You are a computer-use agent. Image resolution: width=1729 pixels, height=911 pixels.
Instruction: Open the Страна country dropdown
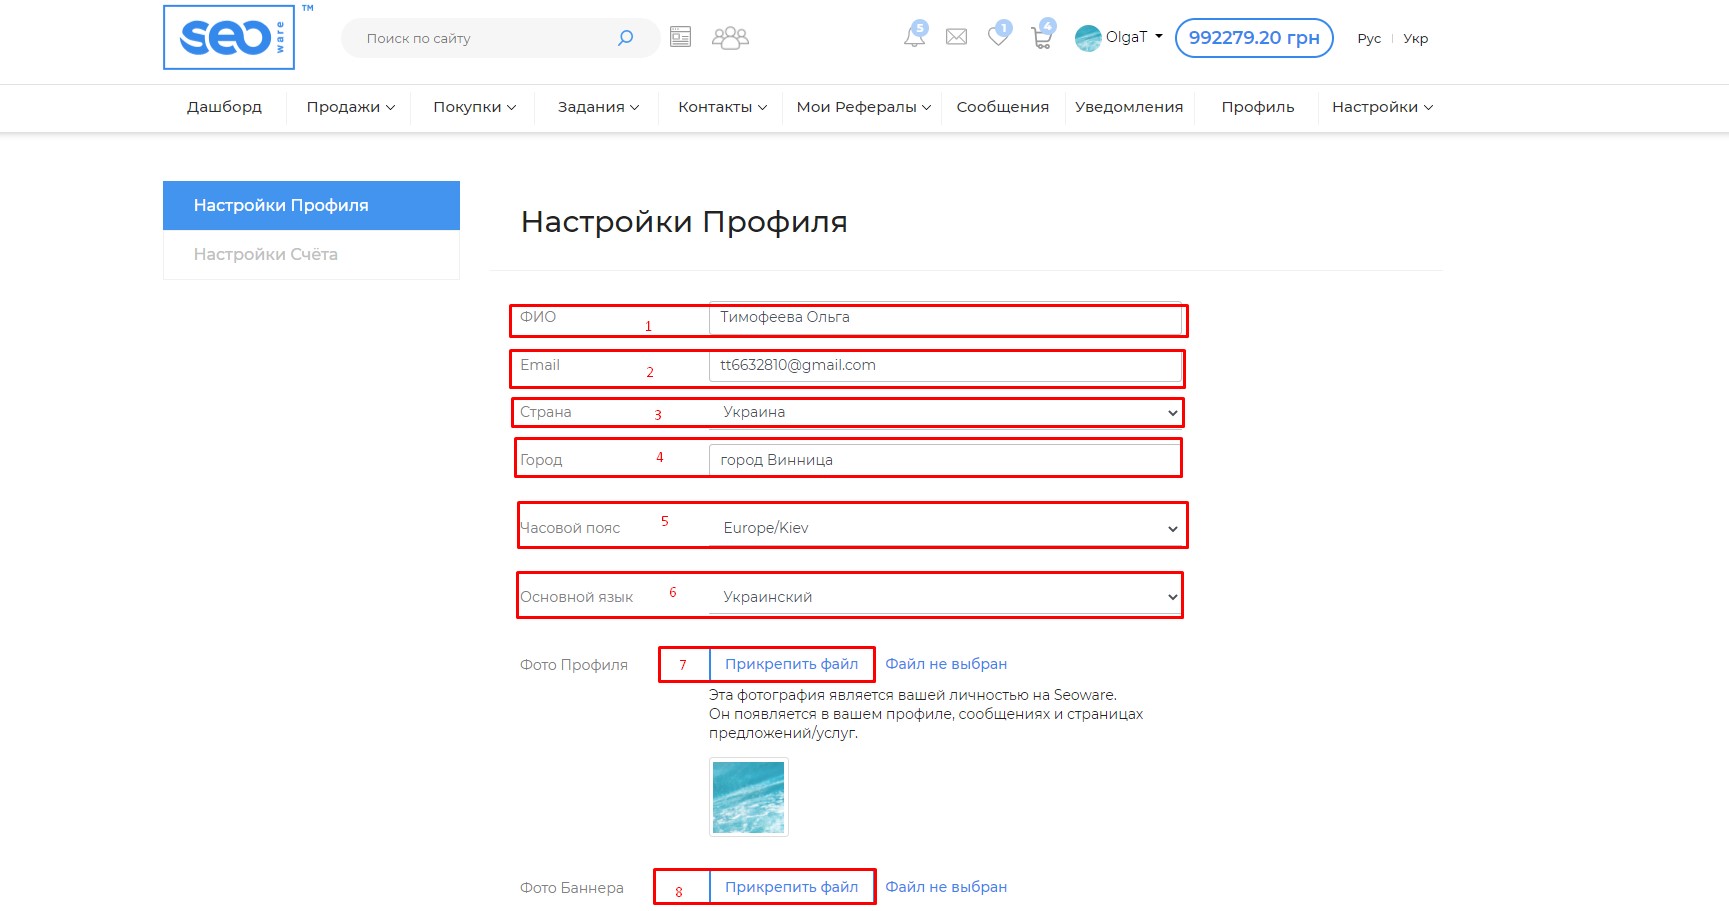[945, 412]
